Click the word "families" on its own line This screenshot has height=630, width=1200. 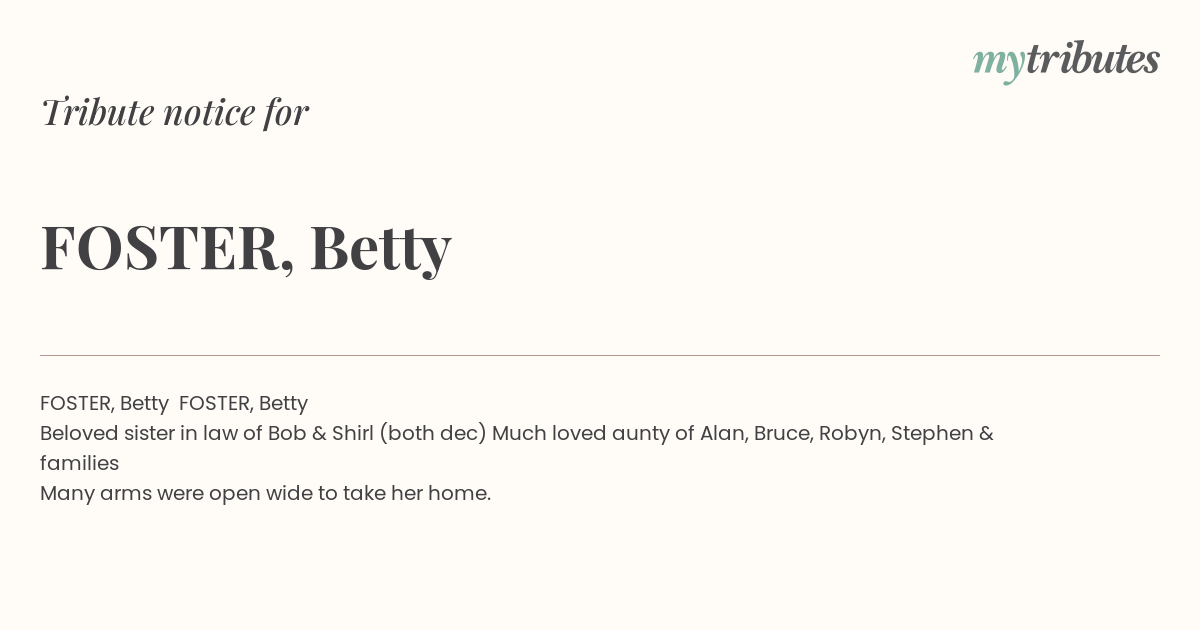coord(80,463)
